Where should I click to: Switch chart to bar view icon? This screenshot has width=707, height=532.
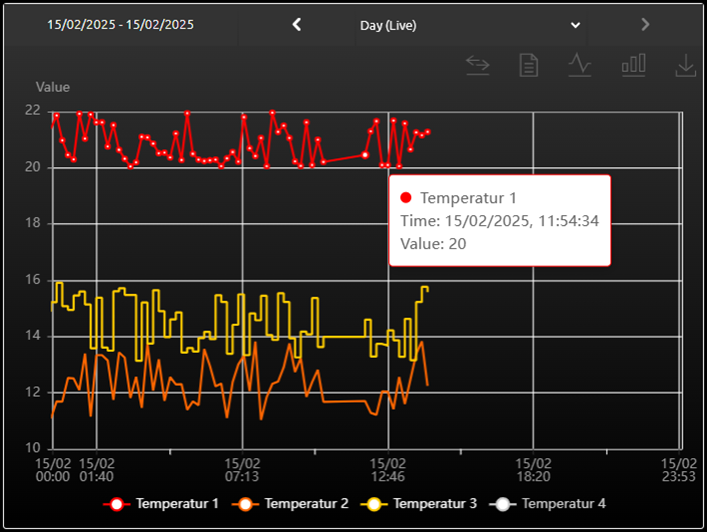(x=633, y=65)
